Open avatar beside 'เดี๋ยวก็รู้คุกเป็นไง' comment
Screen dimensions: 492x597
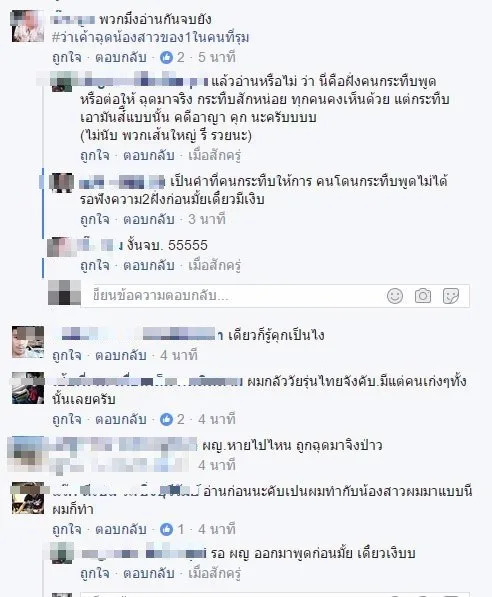pos(28,342)
